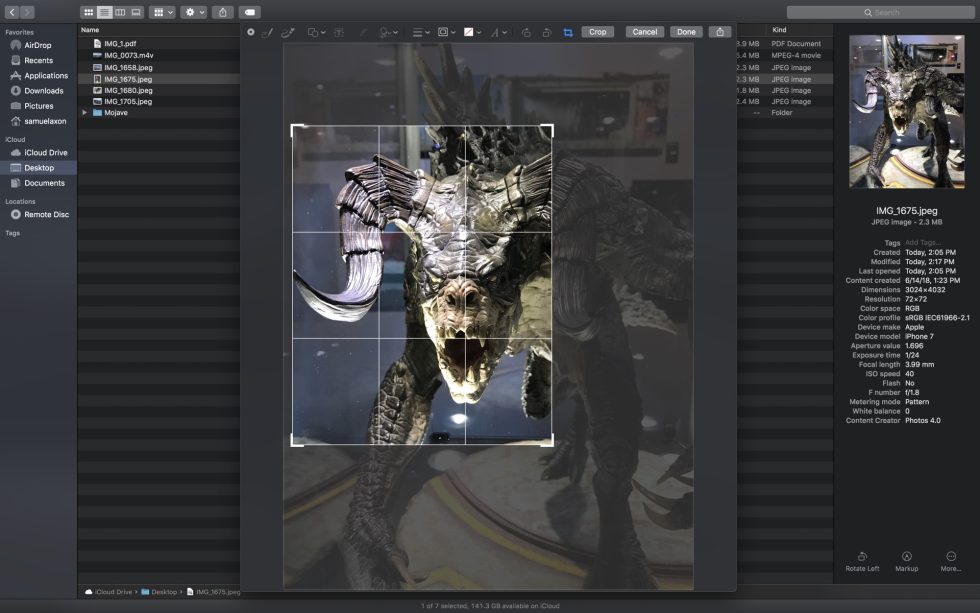Select the Sketch pen tool

267,32
